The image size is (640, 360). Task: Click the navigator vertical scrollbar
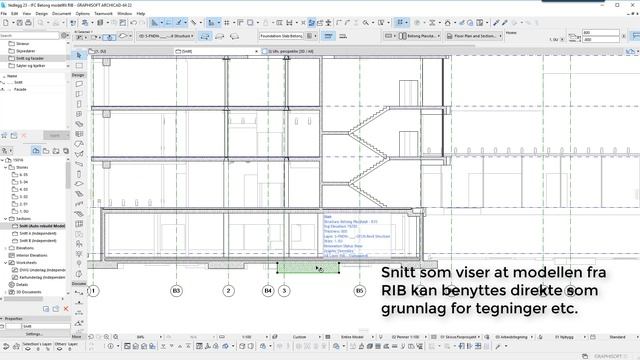coord(68,176)
